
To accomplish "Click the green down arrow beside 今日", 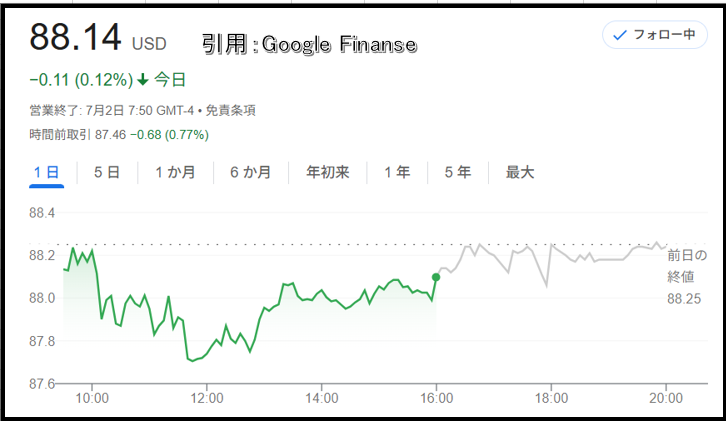I will [x=143, y=80].
